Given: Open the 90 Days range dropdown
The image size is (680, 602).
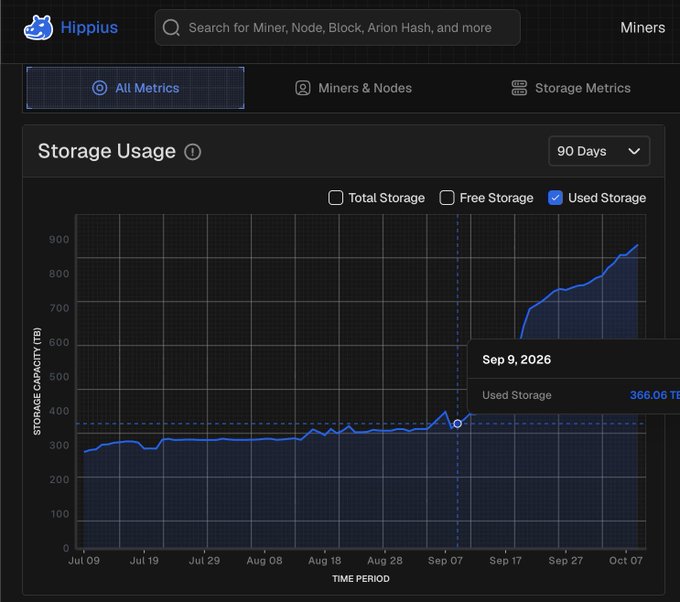Looking at the screenshot, I should tap(599, 151).
